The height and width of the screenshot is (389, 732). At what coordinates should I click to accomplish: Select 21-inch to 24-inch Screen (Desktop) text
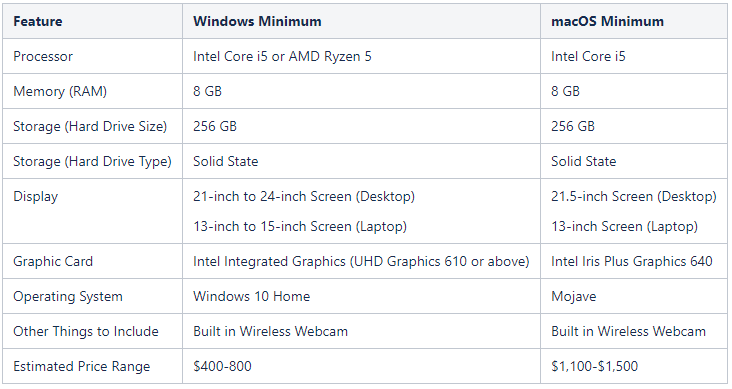click(x=304, y=197)
